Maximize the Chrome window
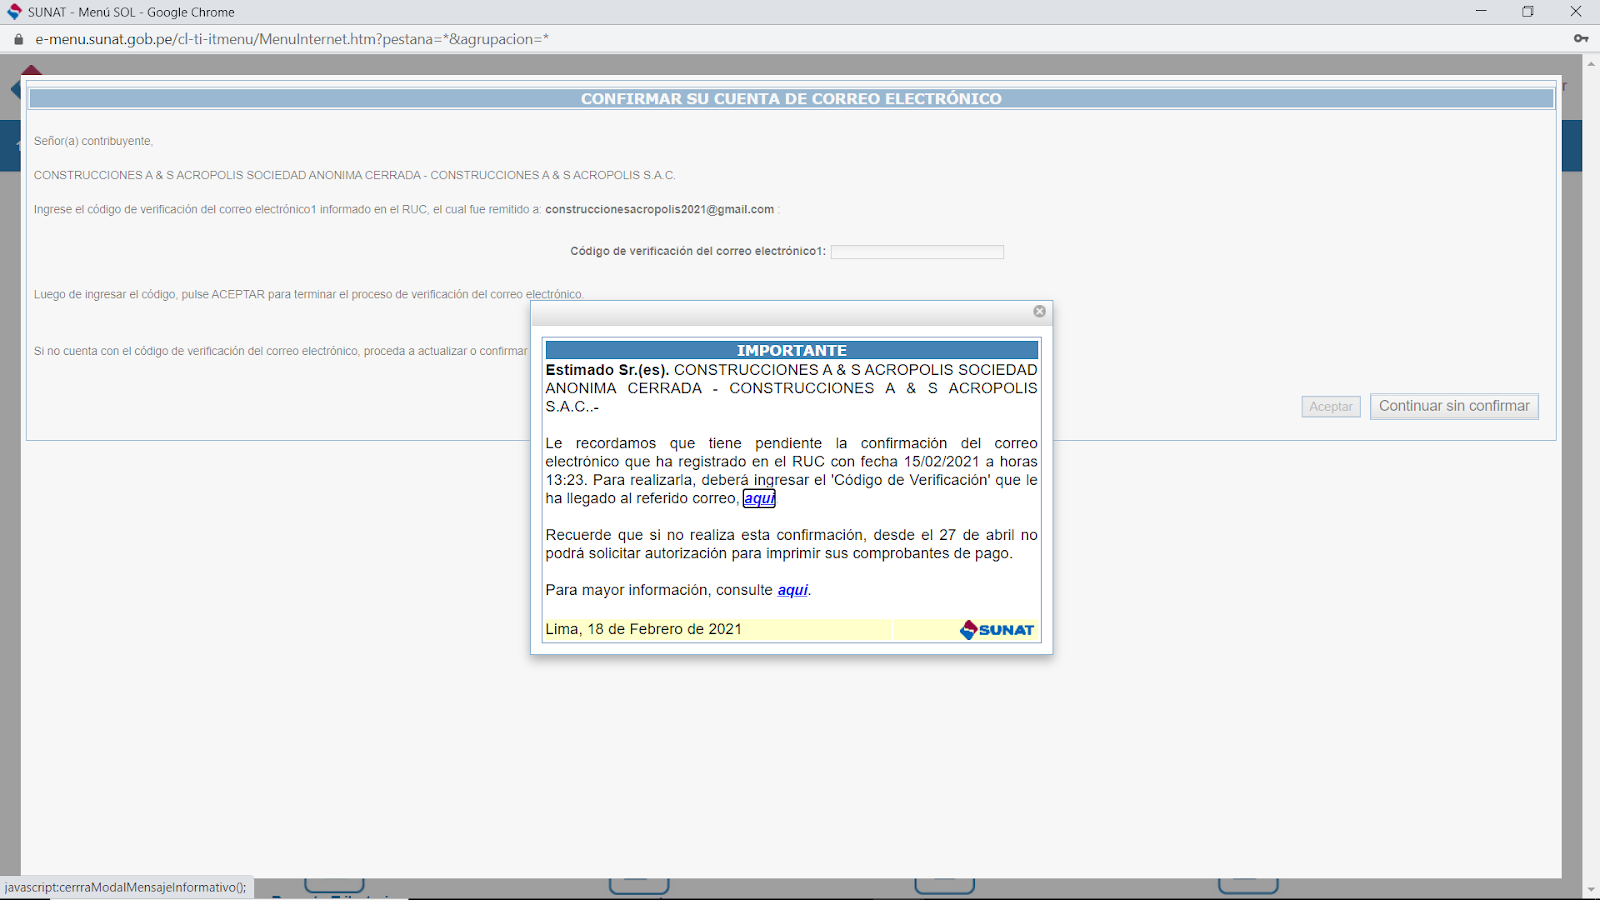This screenshot has width=1600, height=900. 1528,12
